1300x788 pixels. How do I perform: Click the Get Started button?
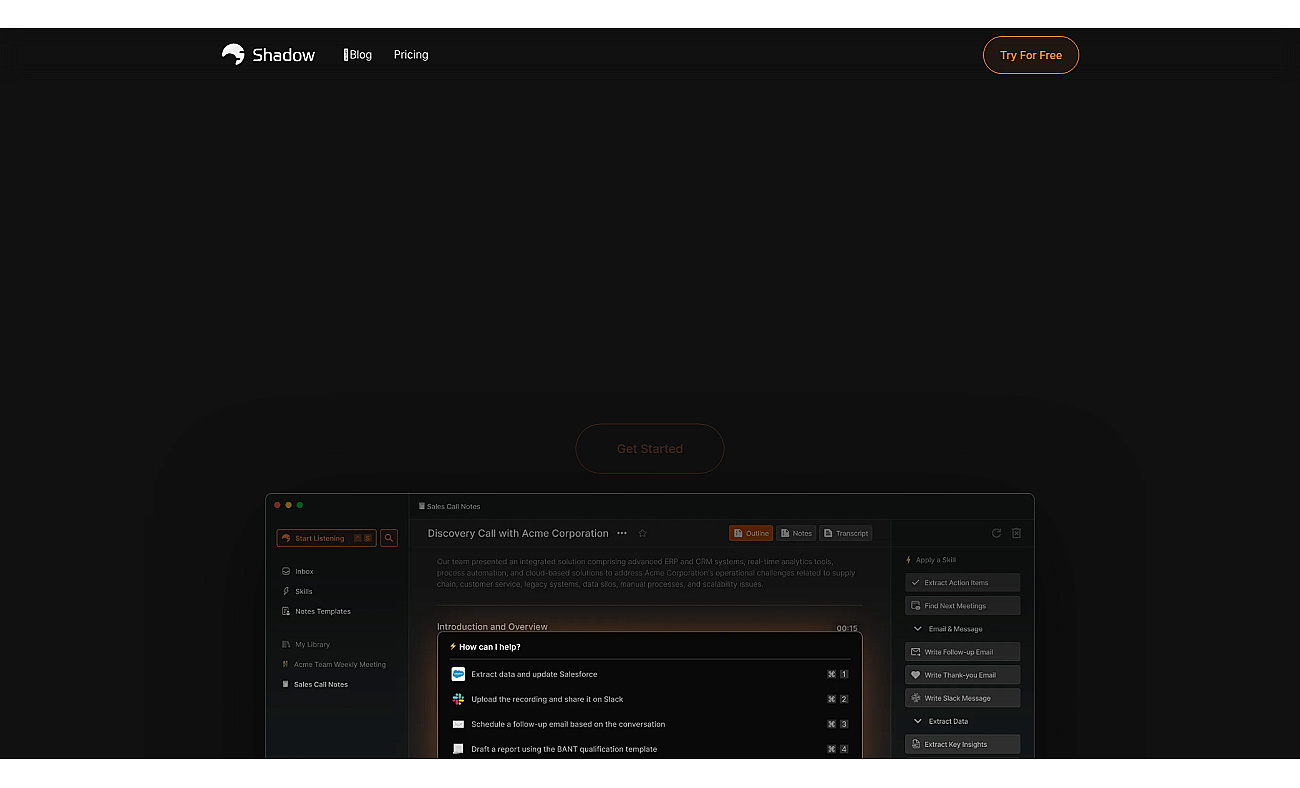[x=650, y=449]
